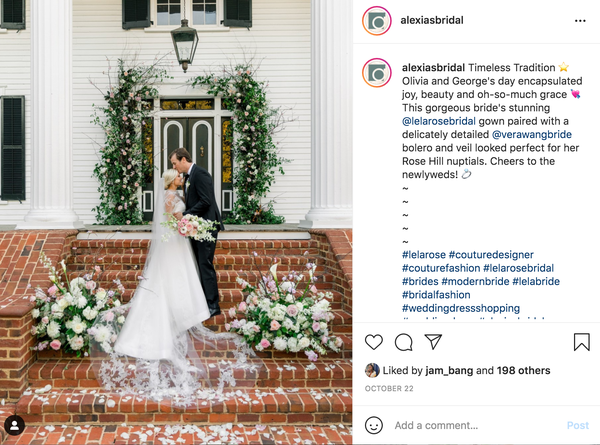Save post with the bookmark icon
The image size is (600, 445).
click(581, 342)
